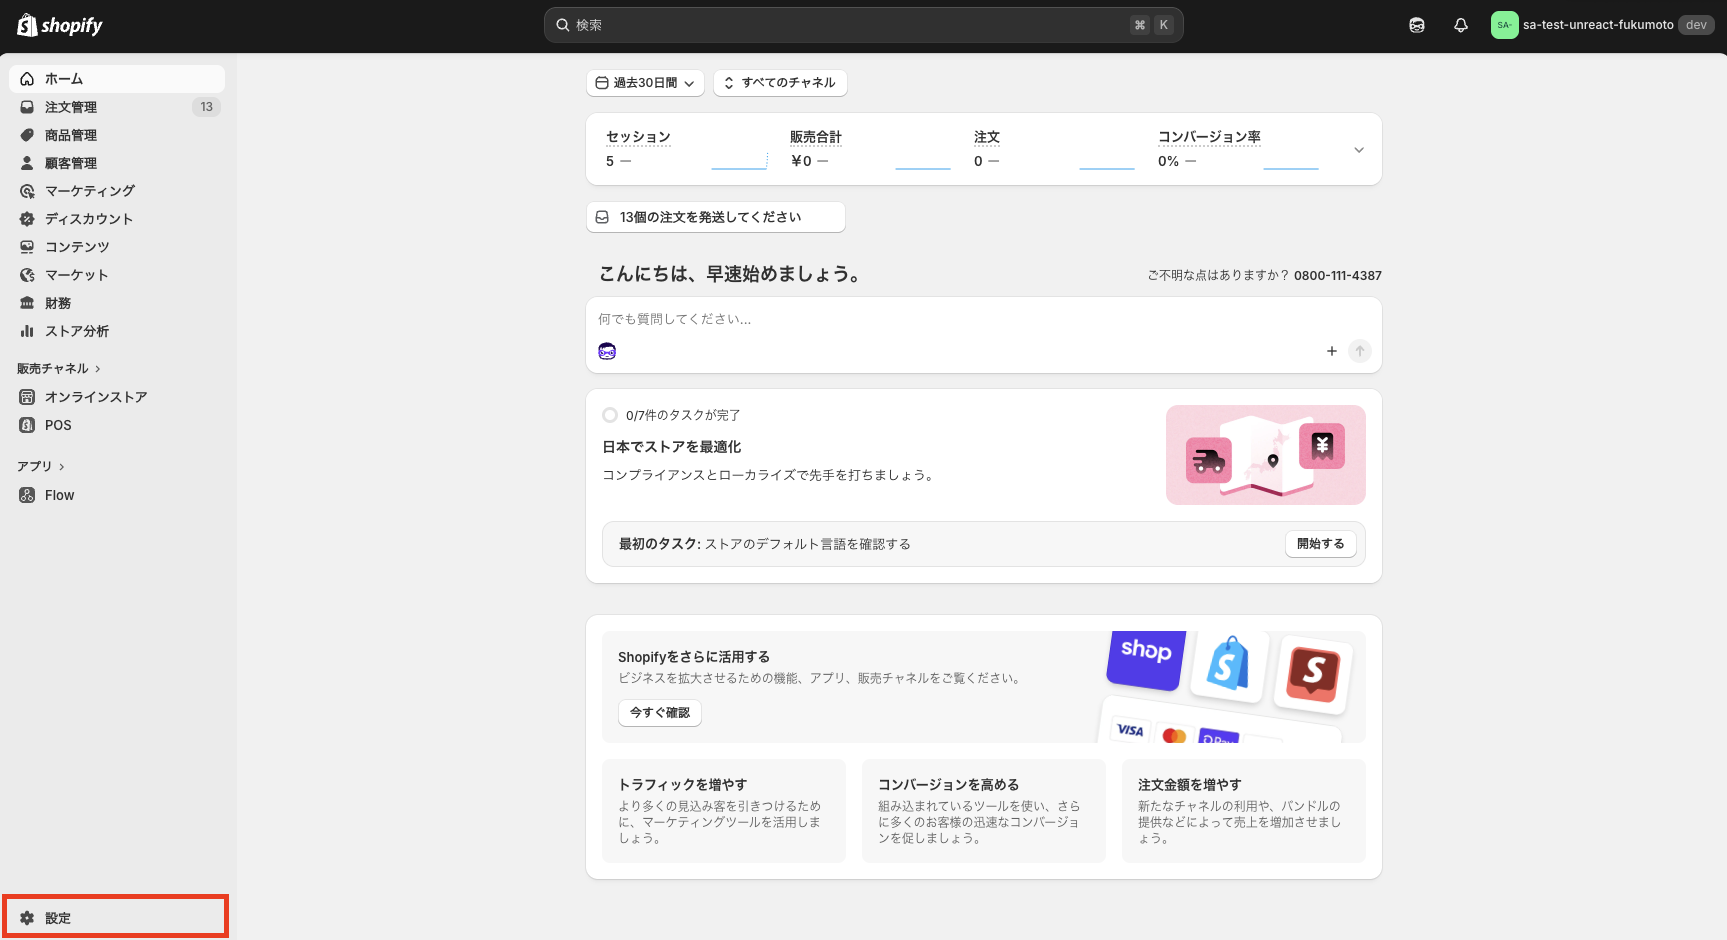Click the SA store avatar icon
Viewport: 1727px width, 940px height.
1504,25
